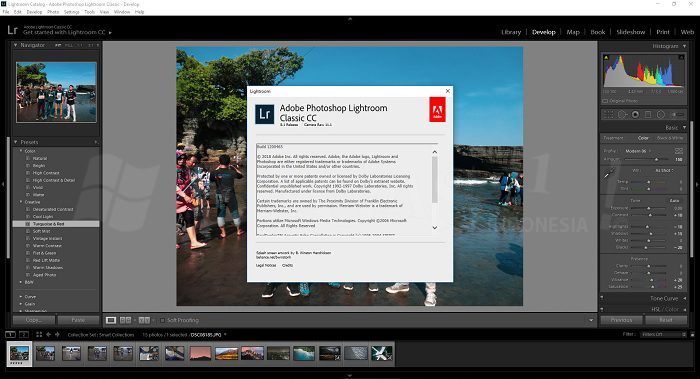Expand the B&W presets group

(21, 282)
